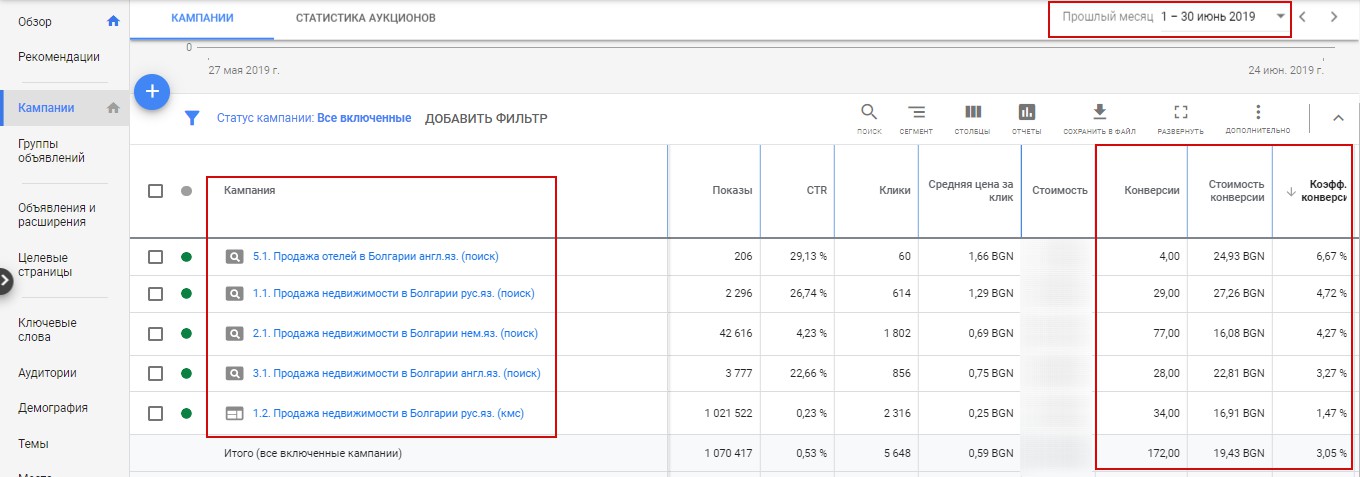Open Темы in the sidebar

pyautogui.click(x=34, y=444)
